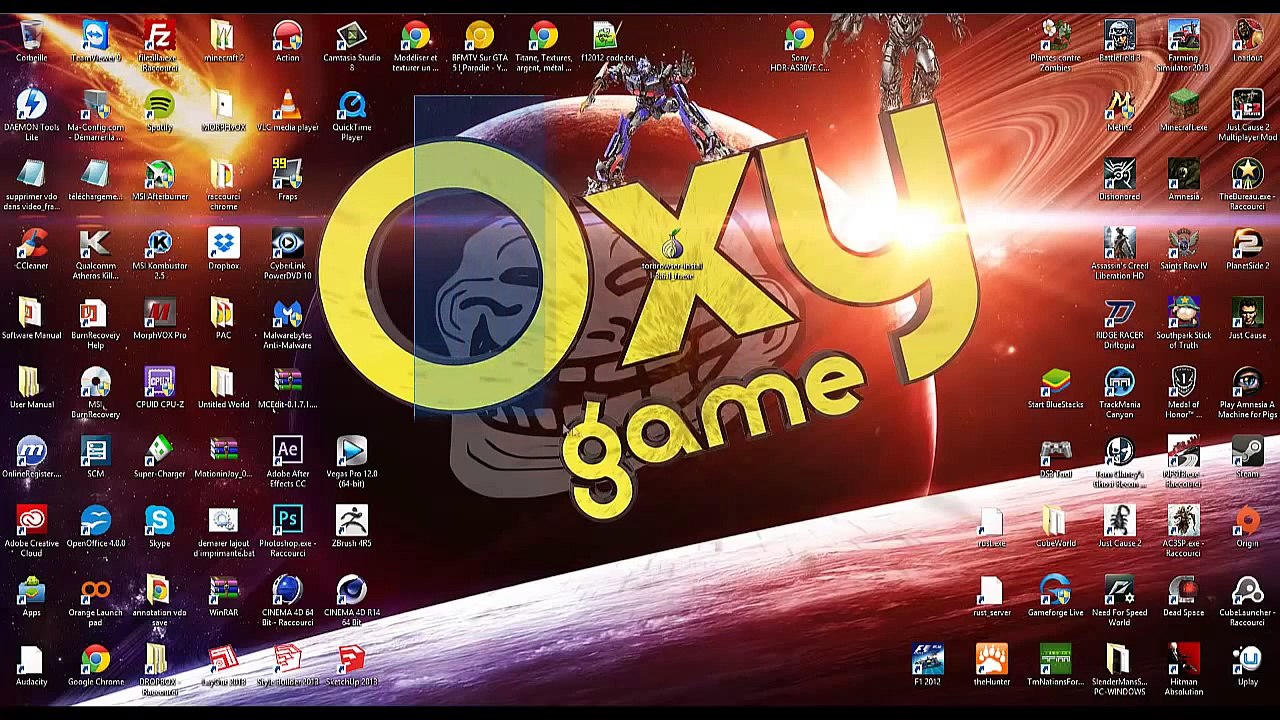Launch the Origin client icon

(1247, 521)
